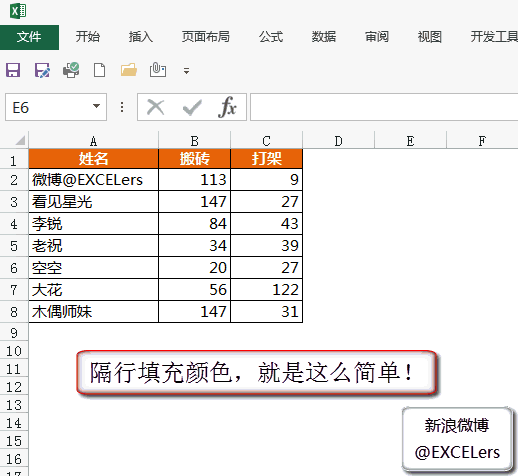
Task: Click into the formula bar input
Action: [384, 107]
